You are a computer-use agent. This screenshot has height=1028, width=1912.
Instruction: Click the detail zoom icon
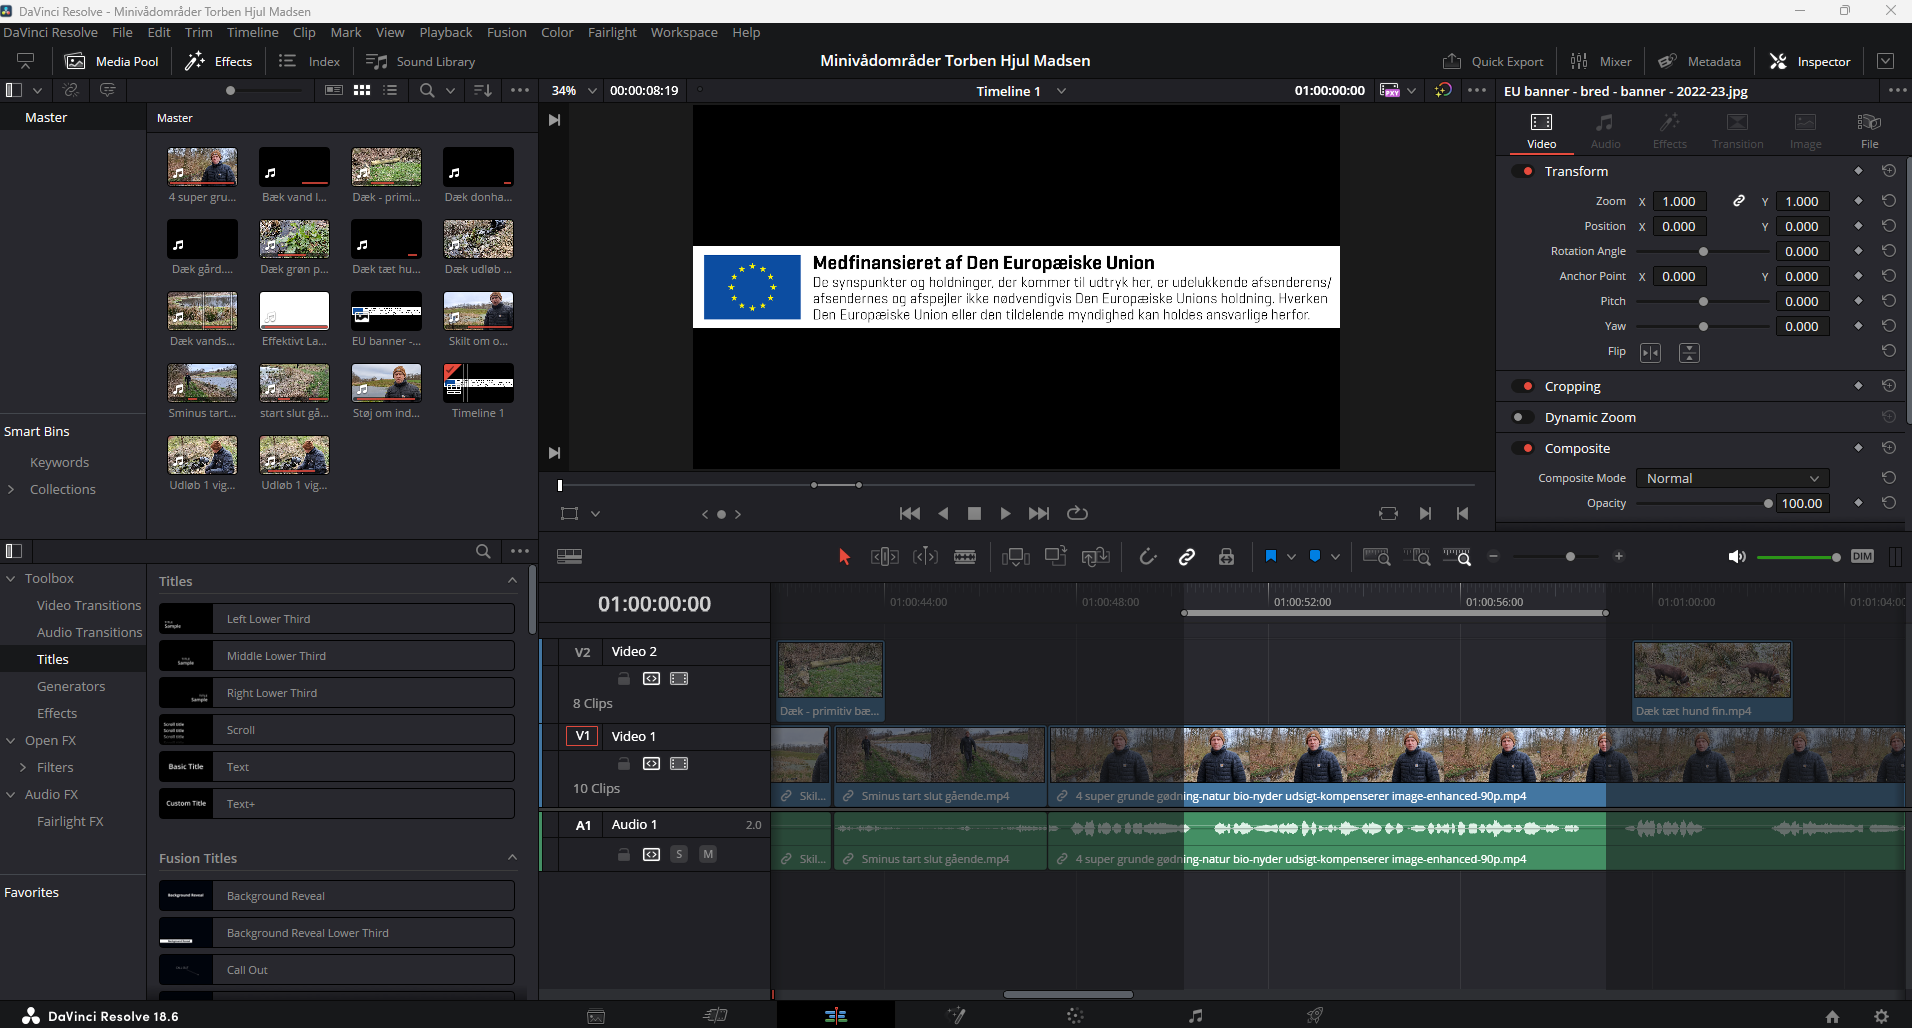click(1417, 557)
